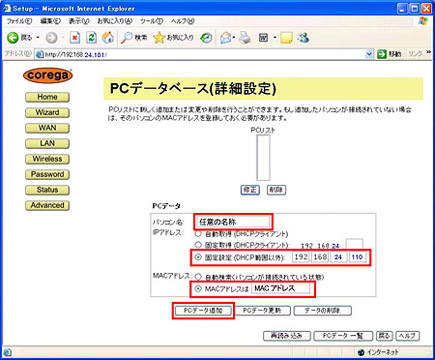435x360 pixels.
Task: Click the Print icon in toolbar
Action: click(245, 38)
